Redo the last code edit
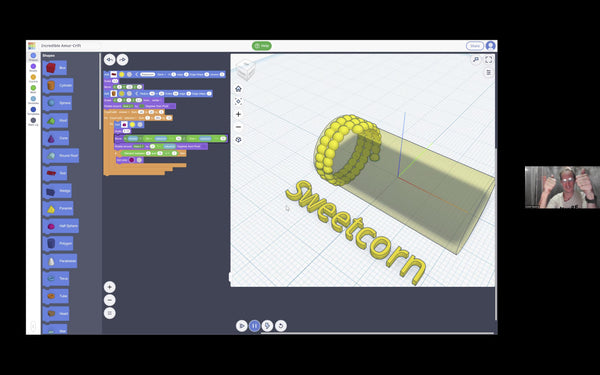600x375 pixels. click(x=122, y=60)
